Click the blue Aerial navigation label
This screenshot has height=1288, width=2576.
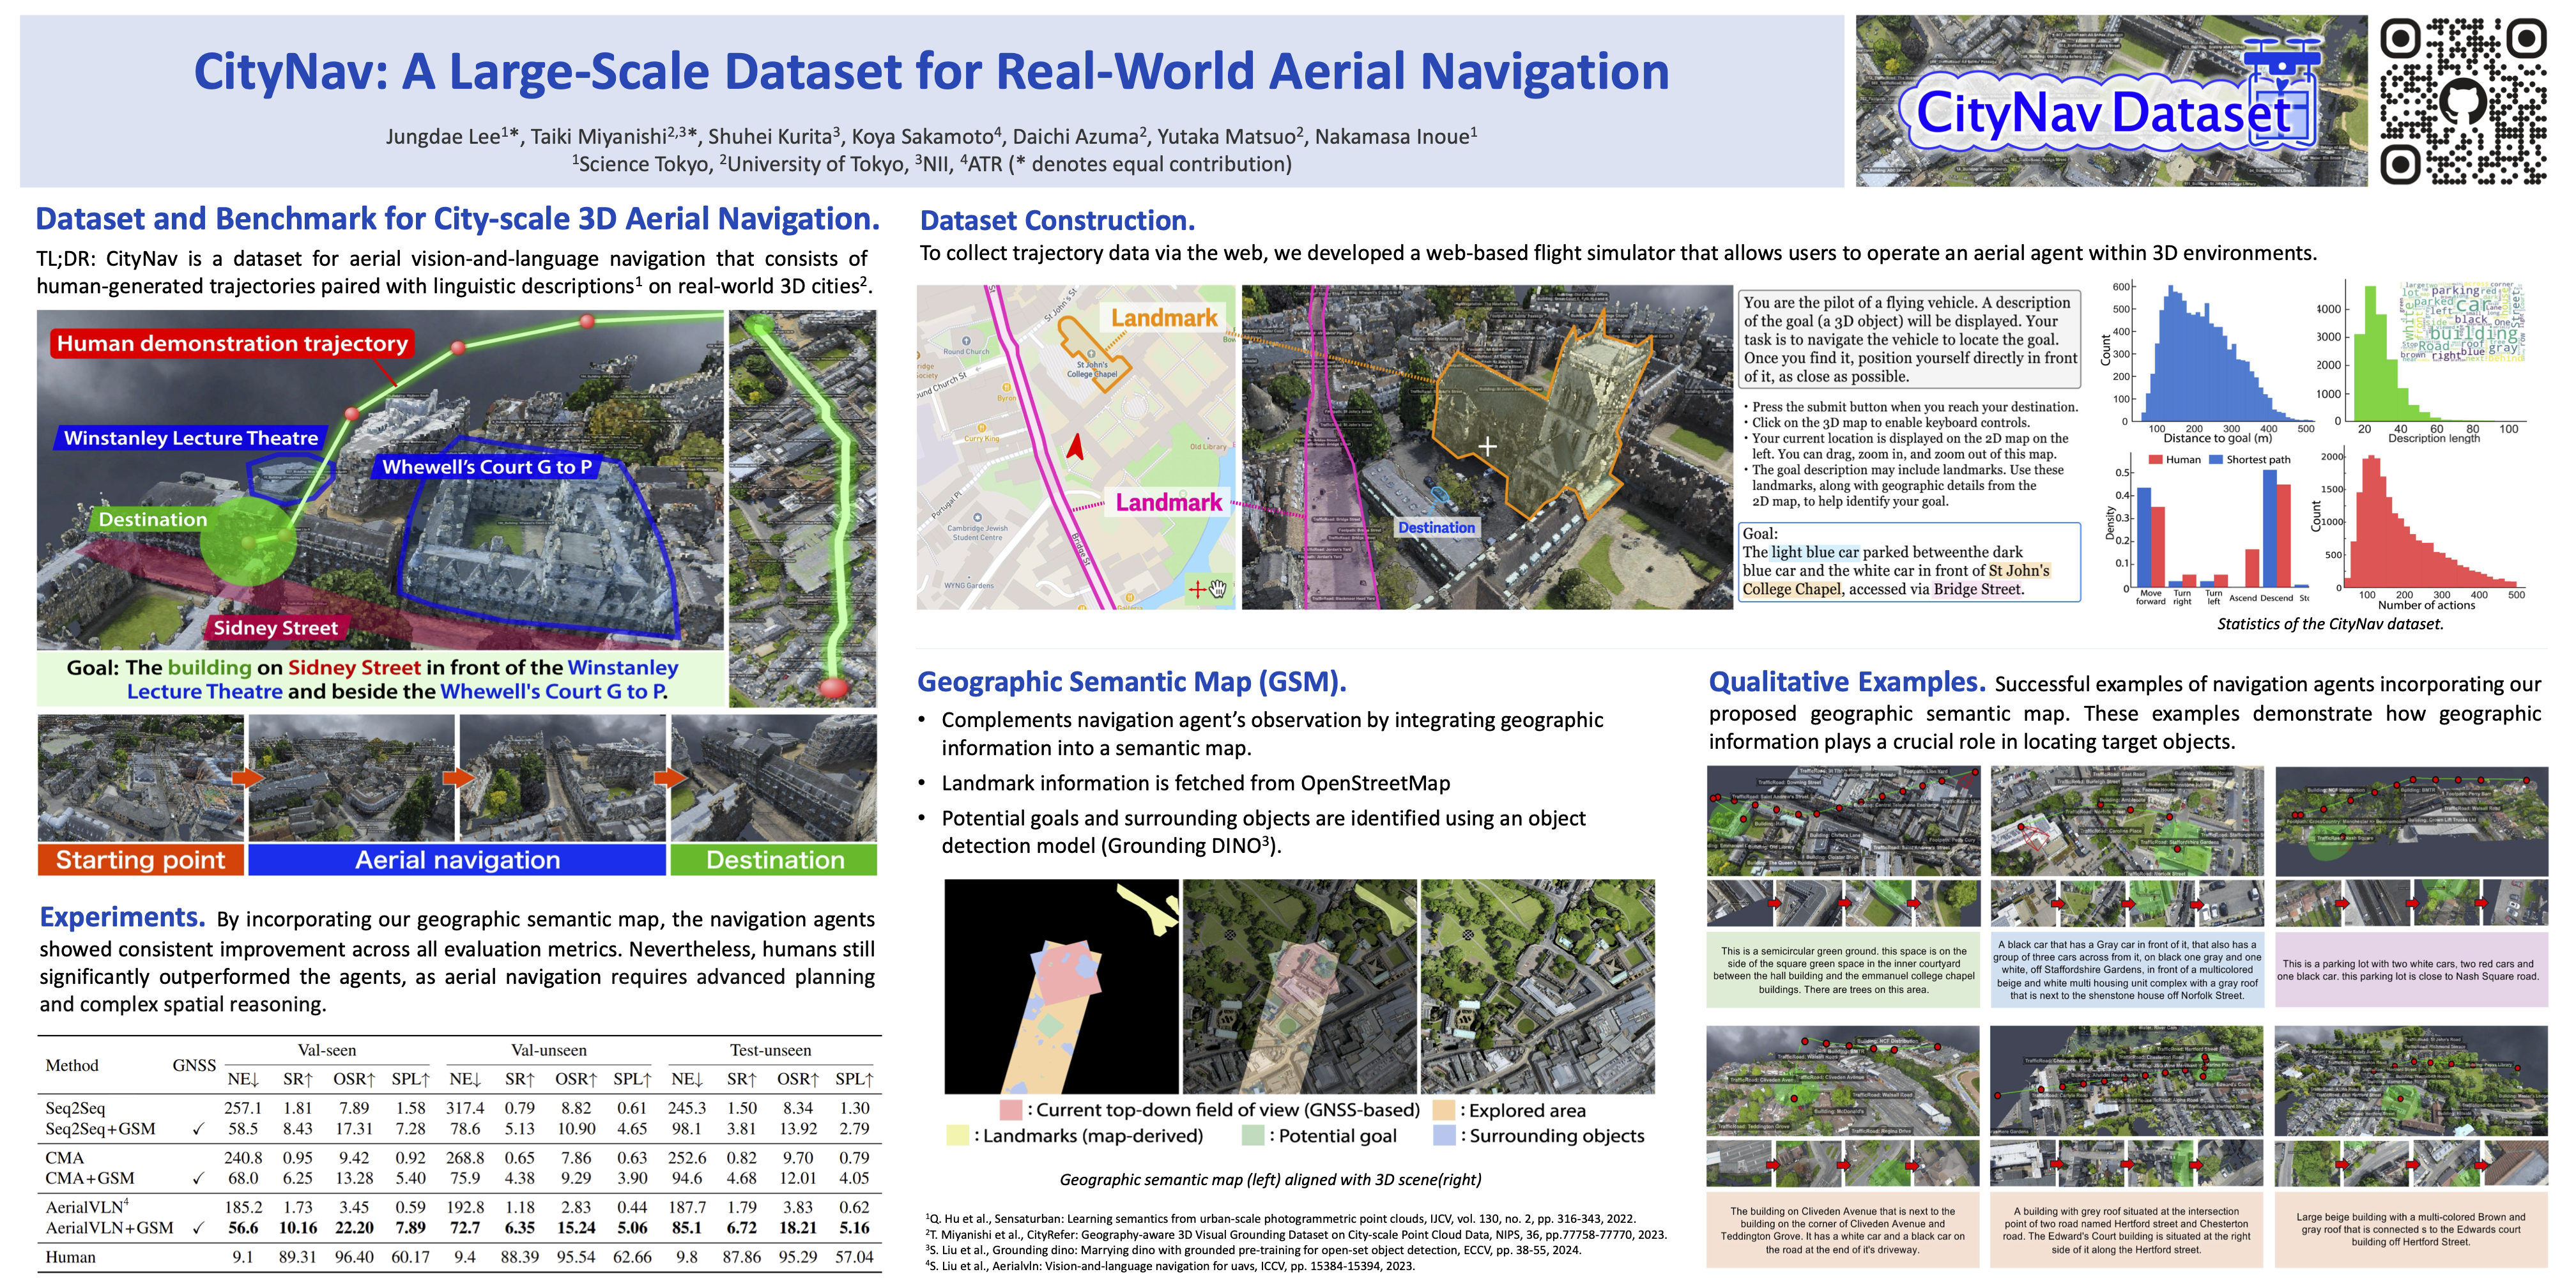tap(457, 860)
